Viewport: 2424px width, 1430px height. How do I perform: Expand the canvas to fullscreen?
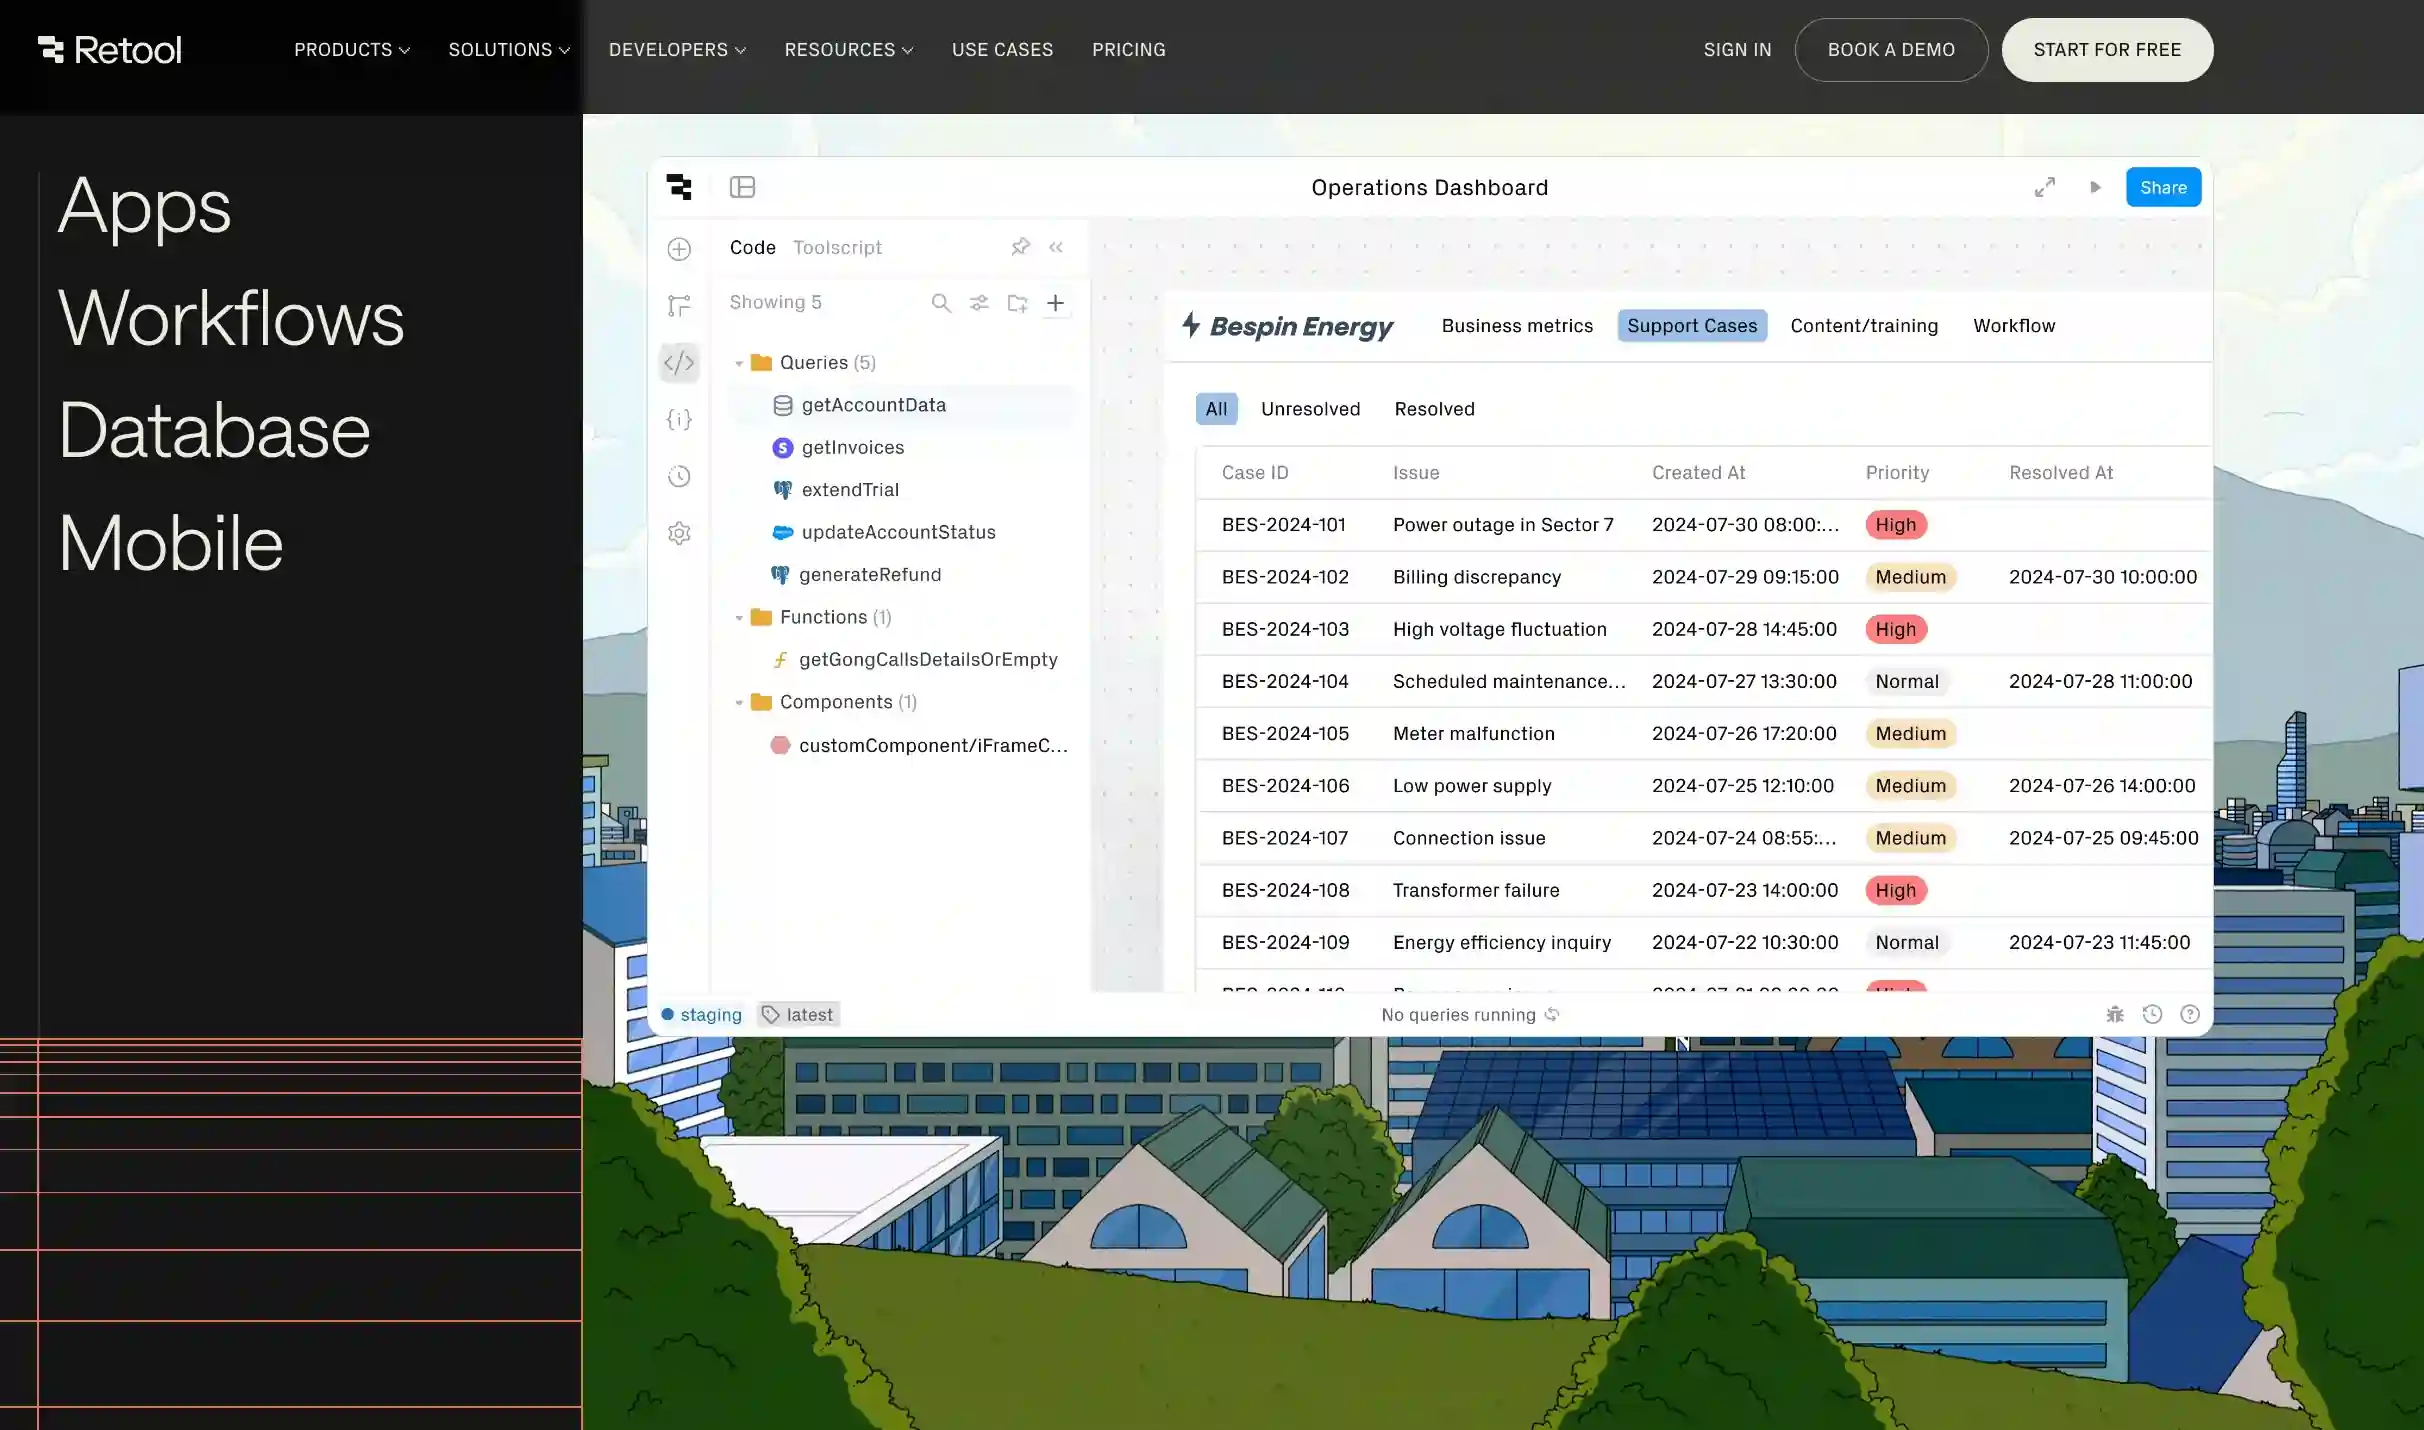(2045, 187)
